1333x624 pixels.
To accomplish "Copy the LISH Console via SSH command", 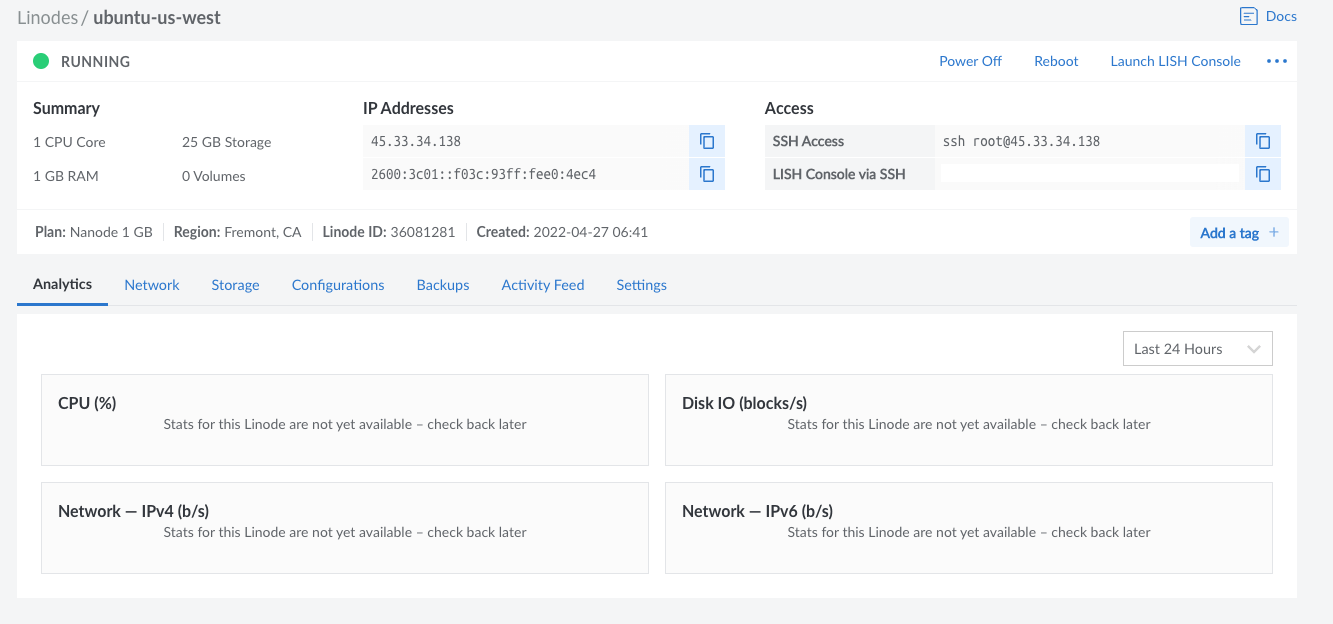I will (1263, 174).
